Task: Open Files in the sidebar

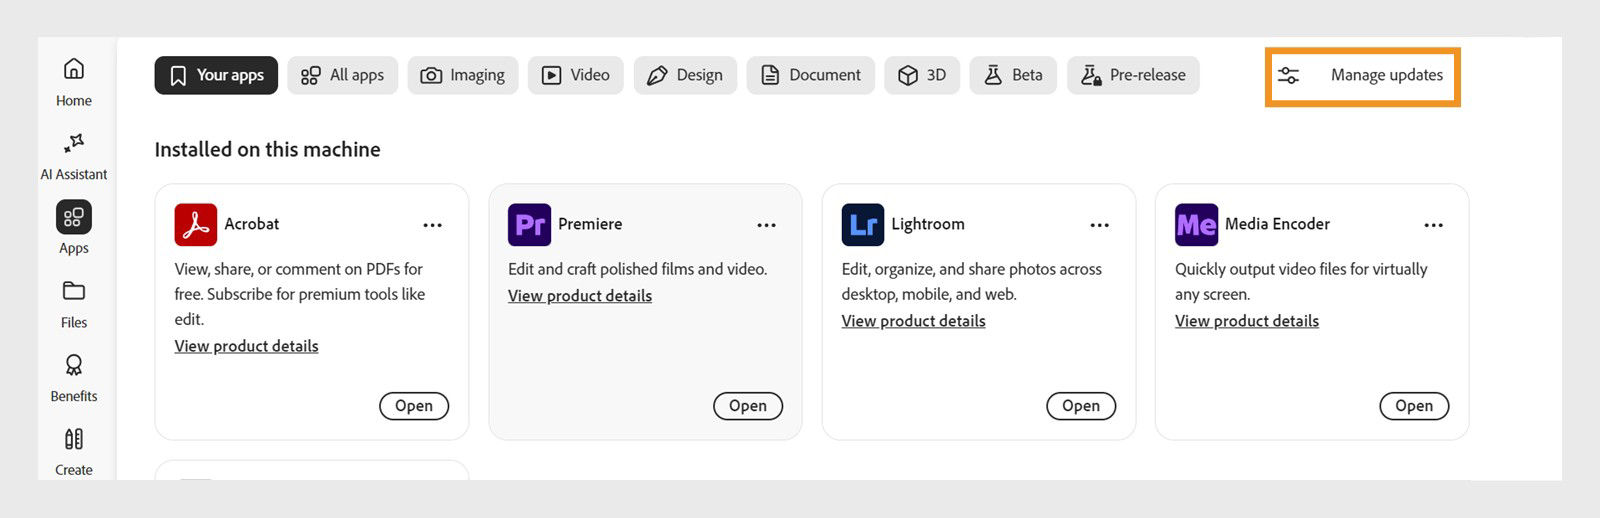Action: pos(73,304)
